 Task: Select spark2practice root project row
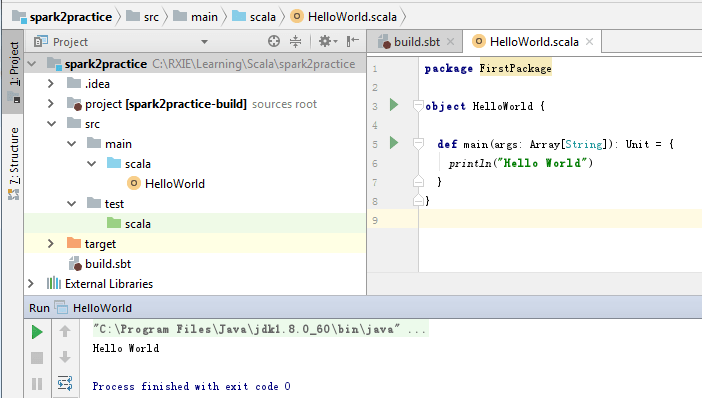pyautogui.click(x=195, y=64)
